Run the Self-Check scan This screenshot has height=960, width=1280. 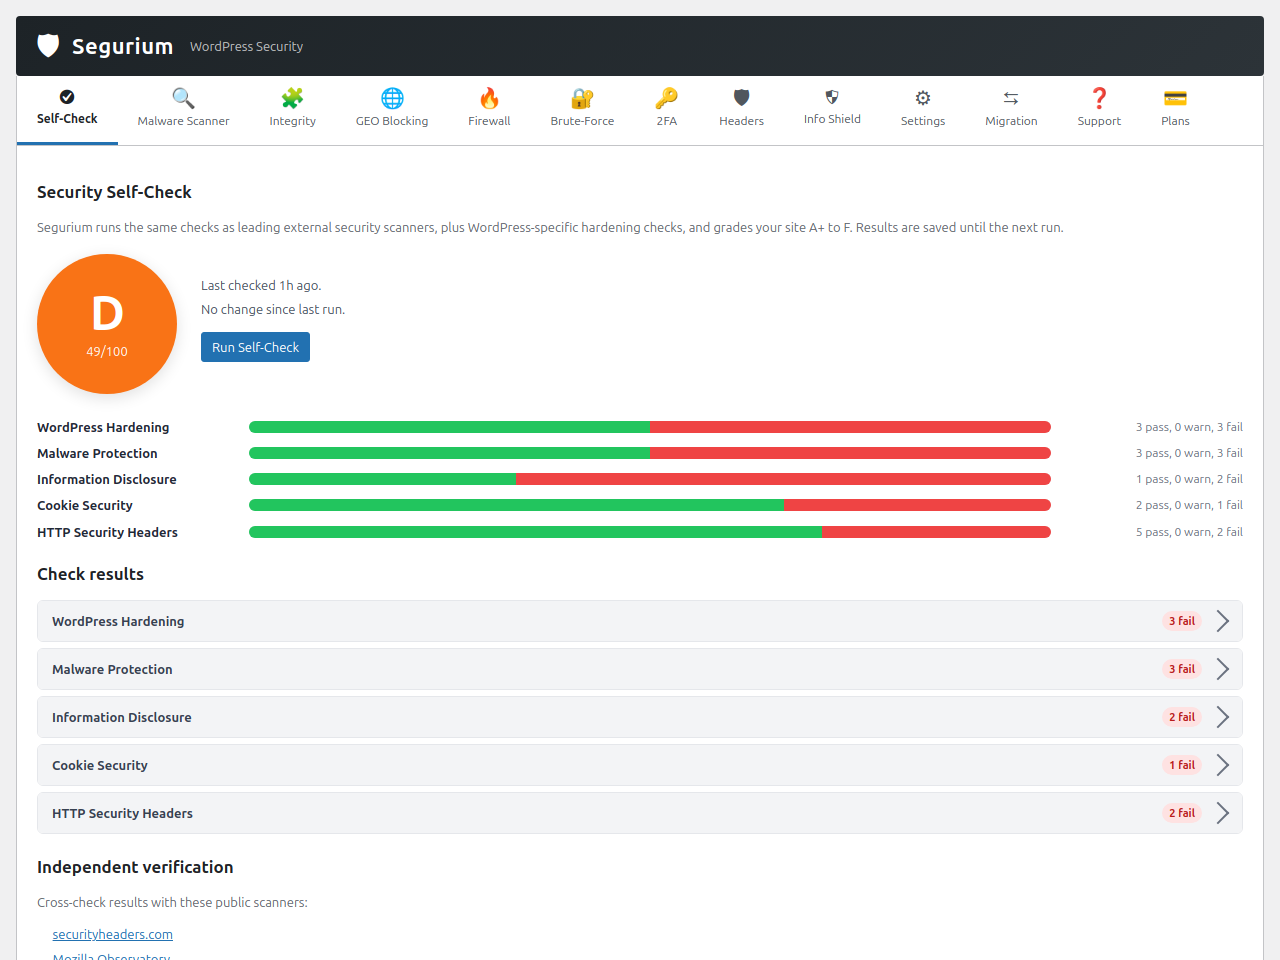(255, 347)
